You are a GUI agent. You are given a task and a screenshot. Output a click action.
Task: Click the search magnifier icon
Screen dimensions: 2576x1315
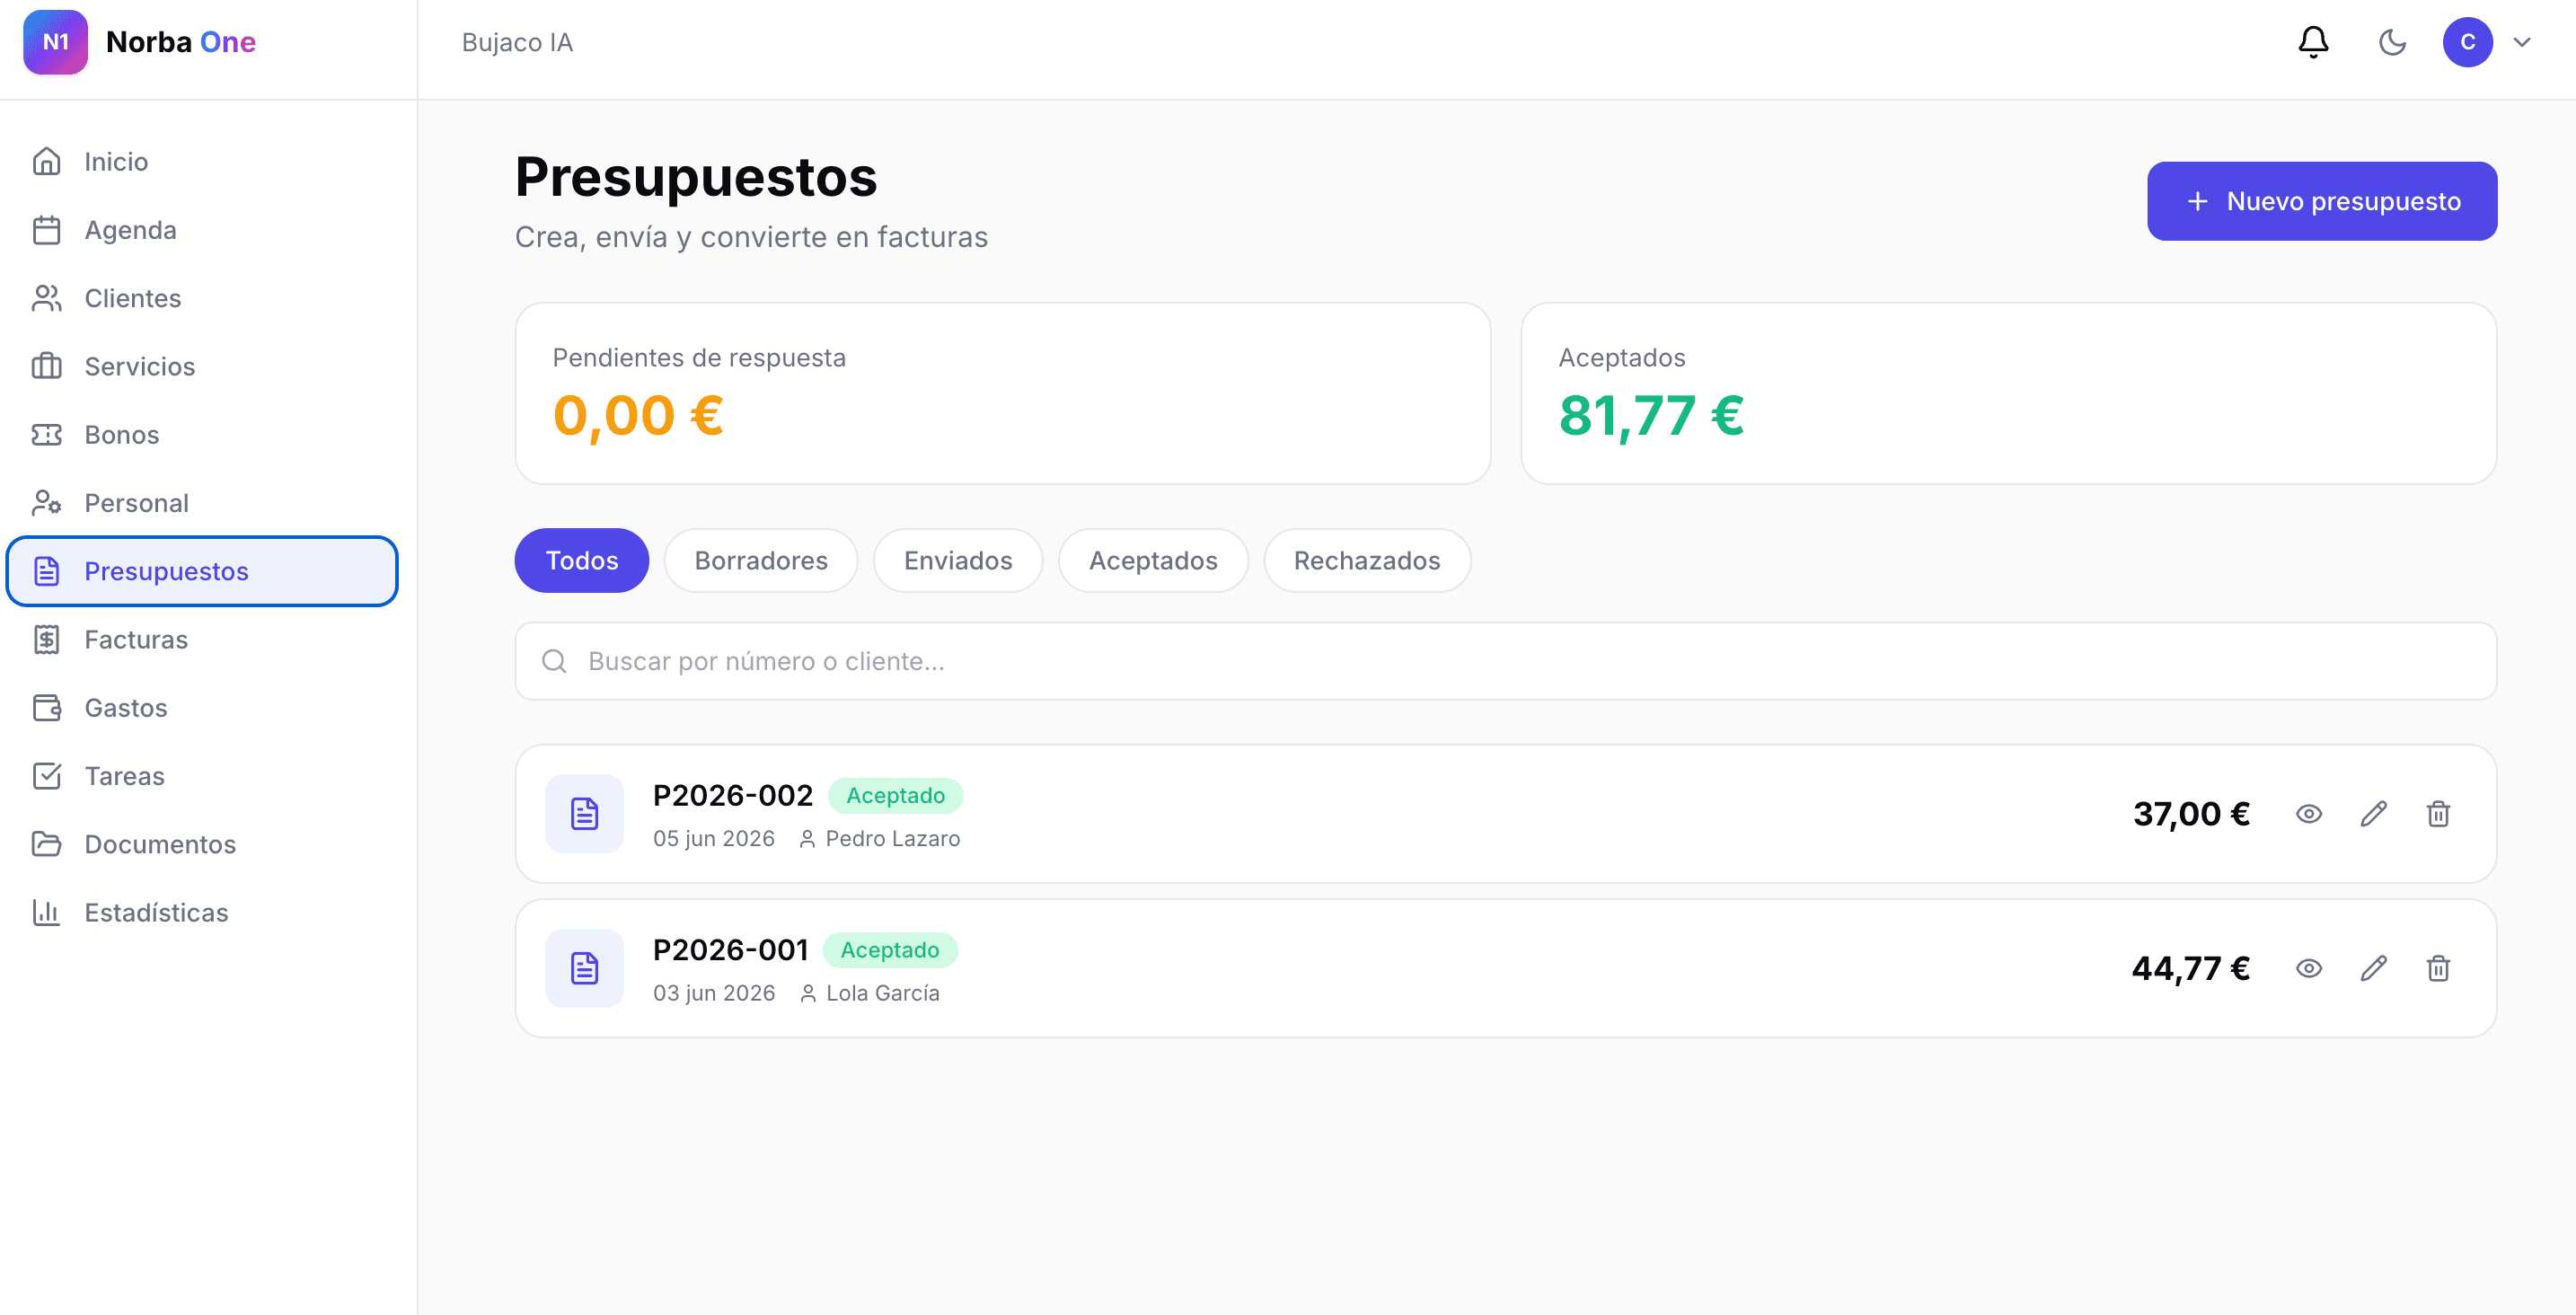[x=554, y=661]
